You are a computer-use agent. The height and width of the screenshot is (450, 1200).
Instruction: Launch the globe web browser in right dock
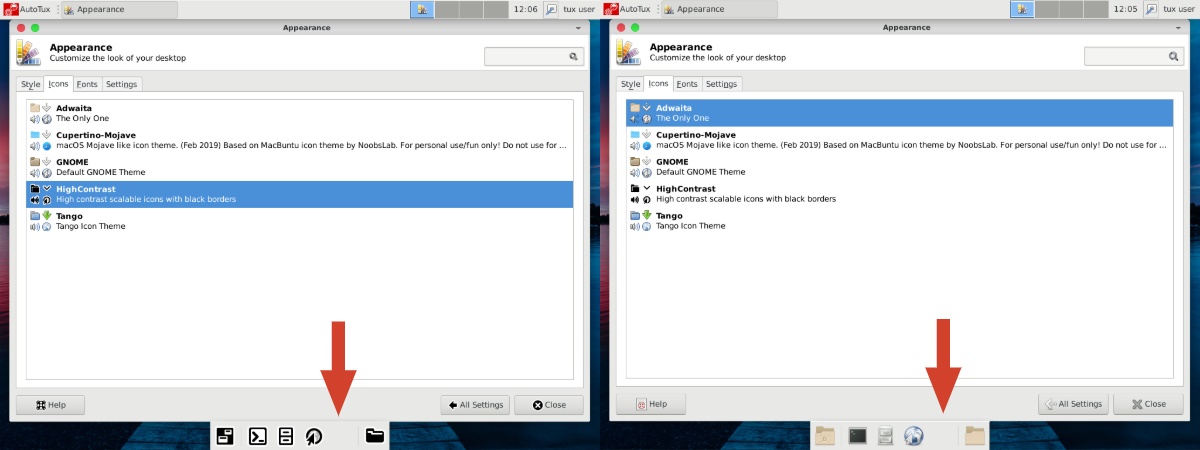[913, 436]
